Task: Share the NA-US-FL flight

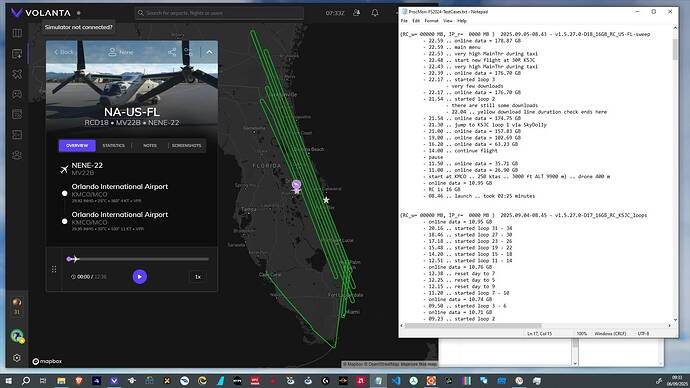Action: 172,52
